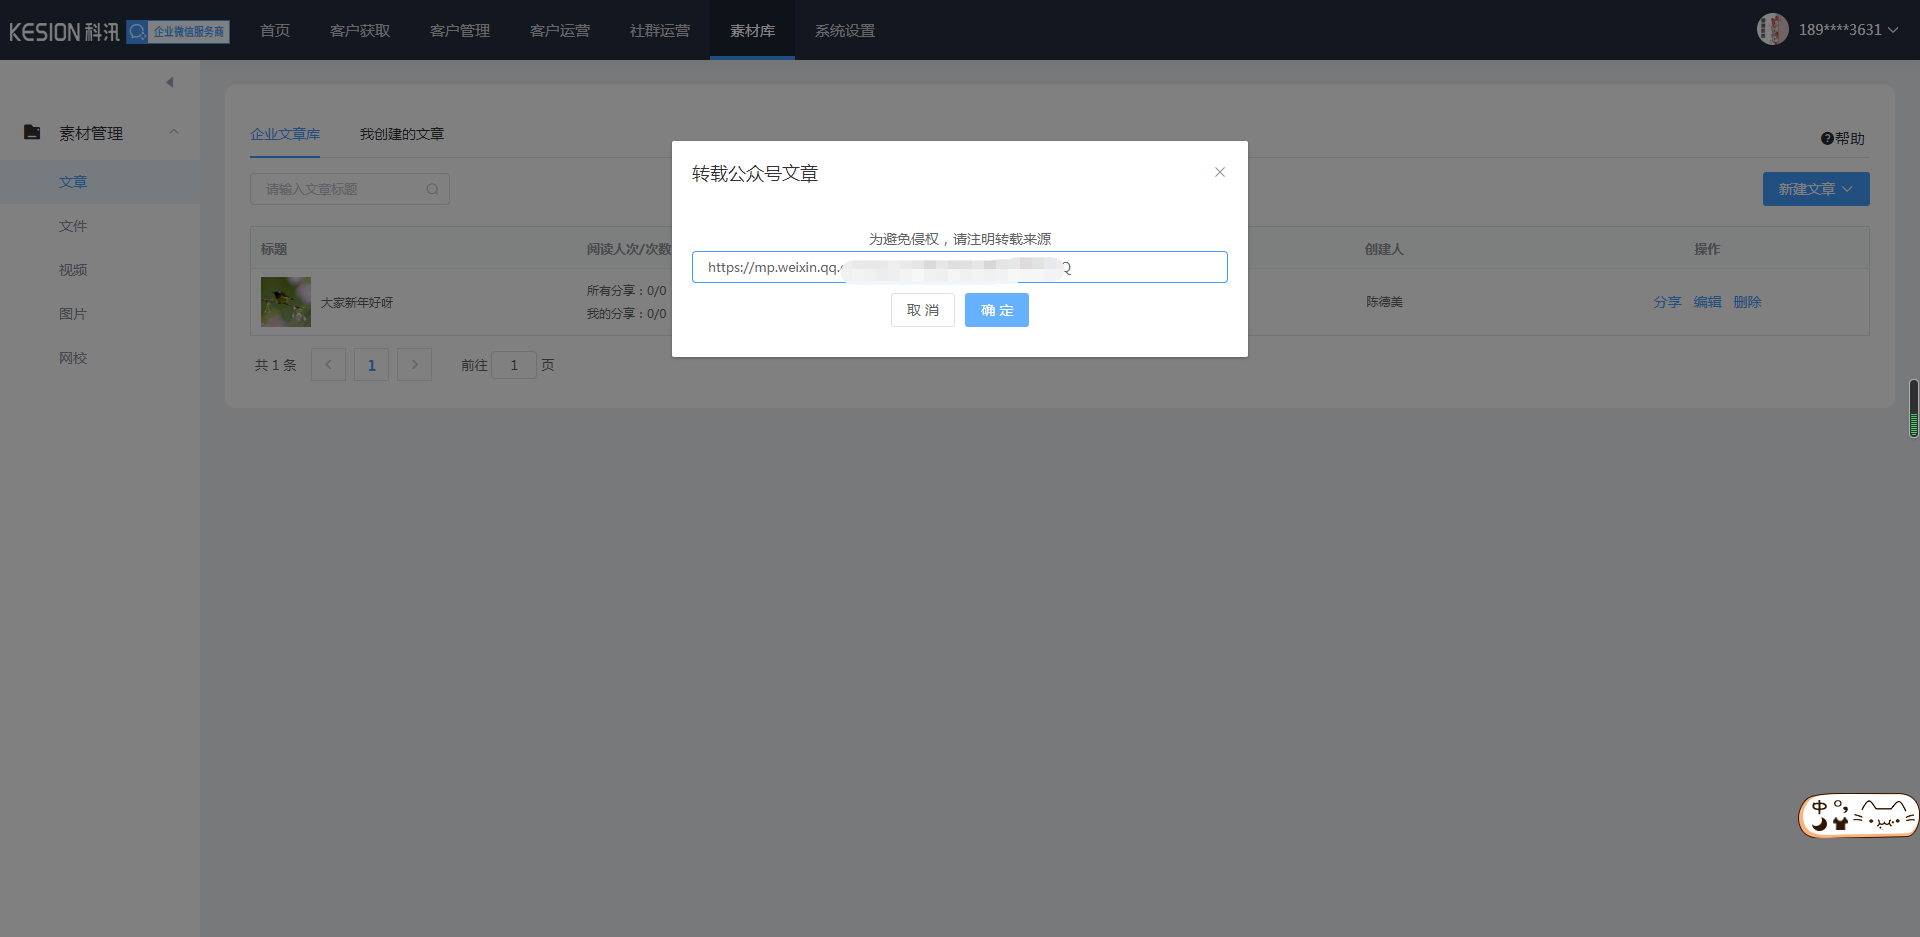Switch to 我创建的文章 tab

[401, 134]
